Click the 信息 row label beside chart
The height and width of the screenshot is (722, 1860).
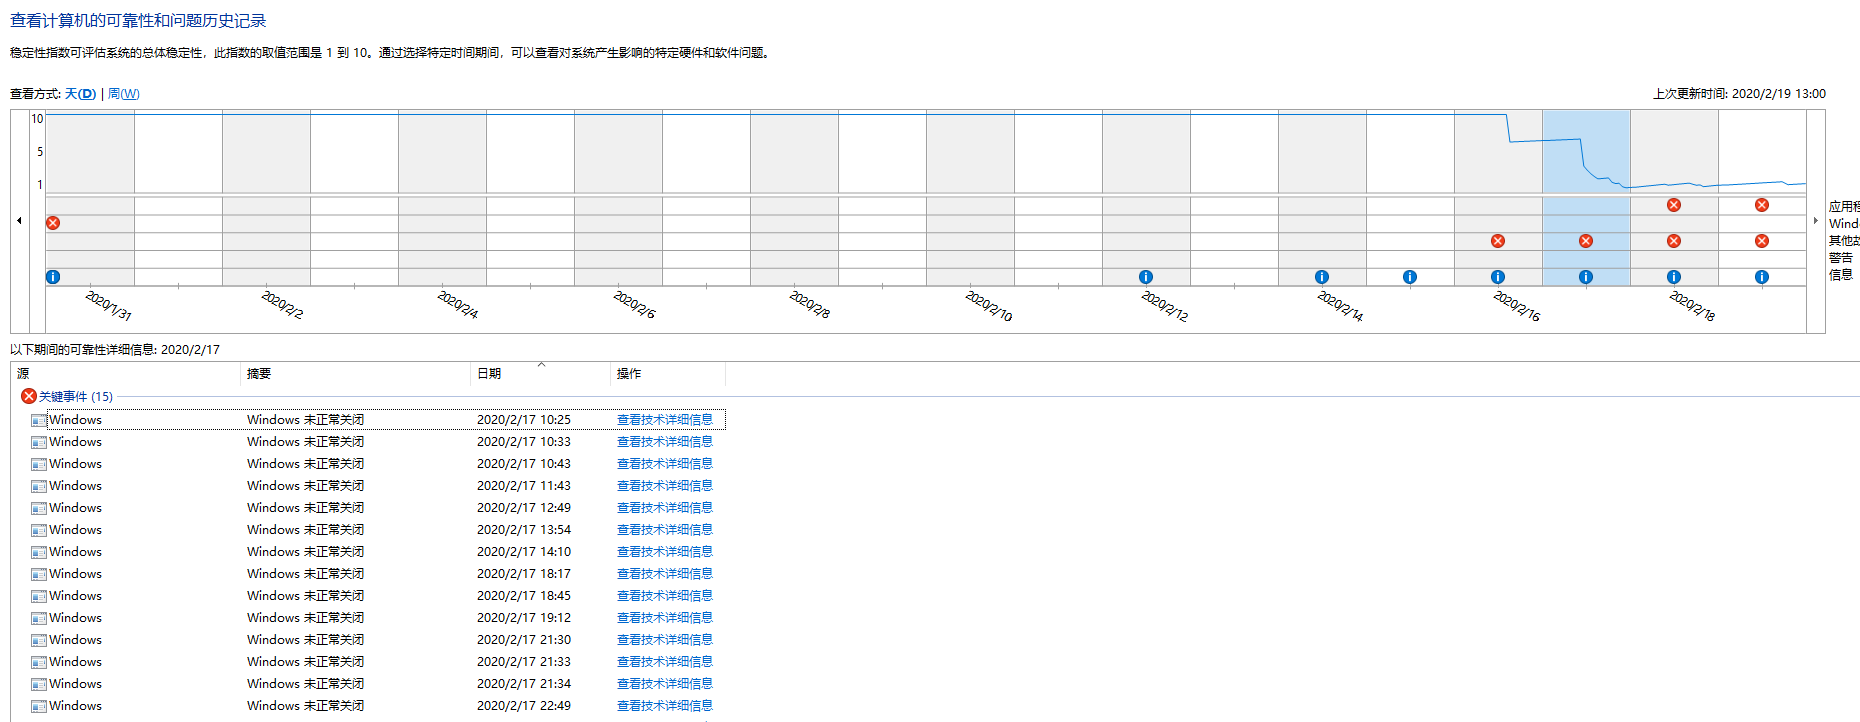click(x=1841, y=275)
